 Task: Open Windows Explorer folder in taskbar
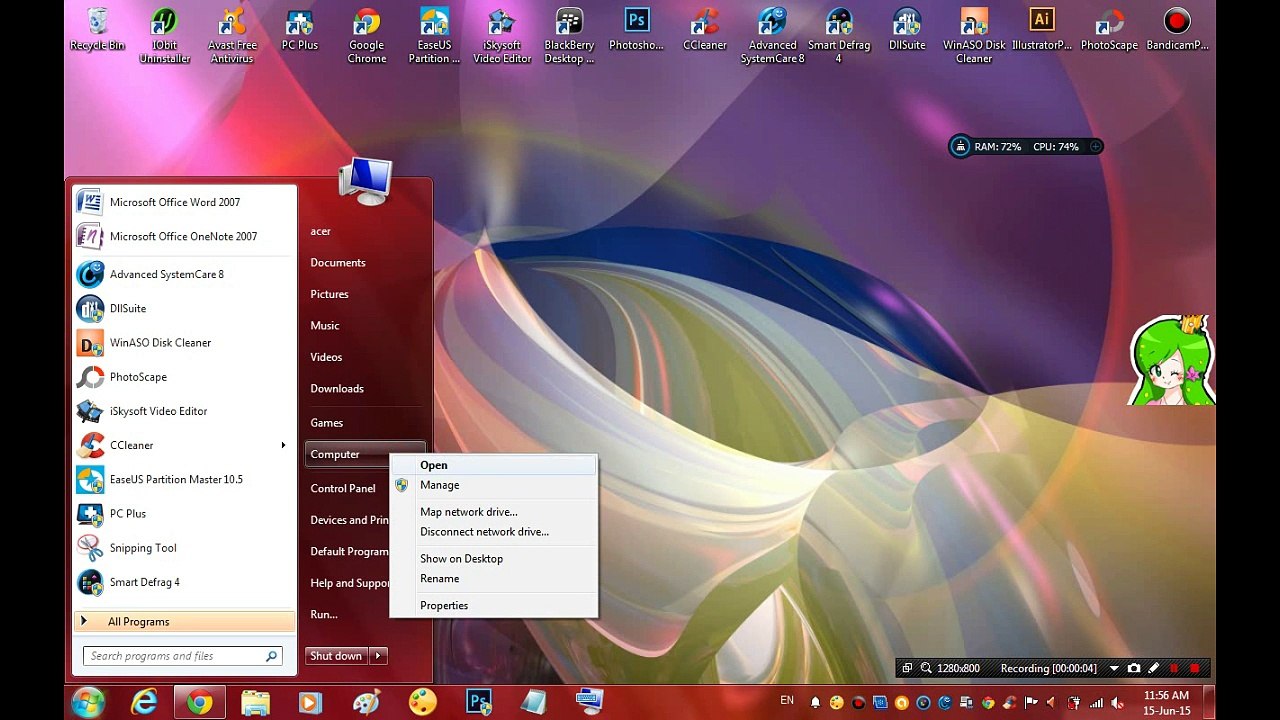pos(255,703)
